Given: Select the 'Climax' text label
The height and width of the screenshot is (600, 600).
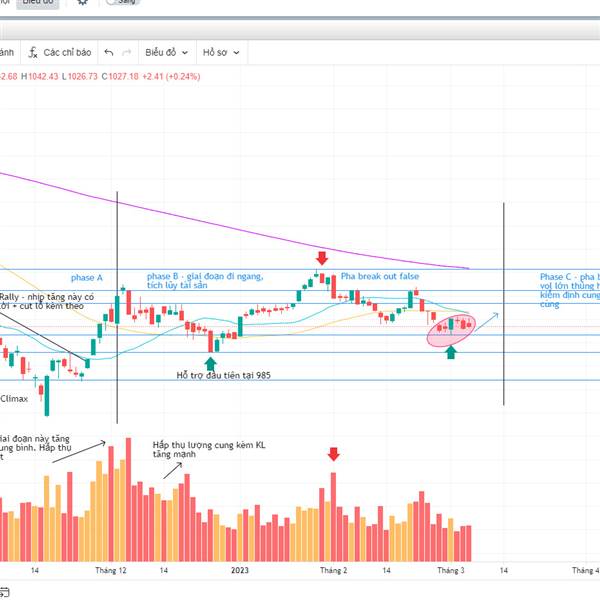Looking at the screenshot, I should point(14,399).
